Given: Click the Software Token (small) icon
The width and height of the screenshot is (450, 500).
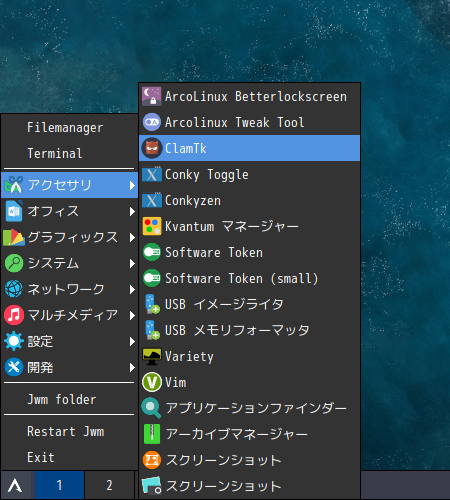Looking at the screenshot, I should click(x=152, y=278).
